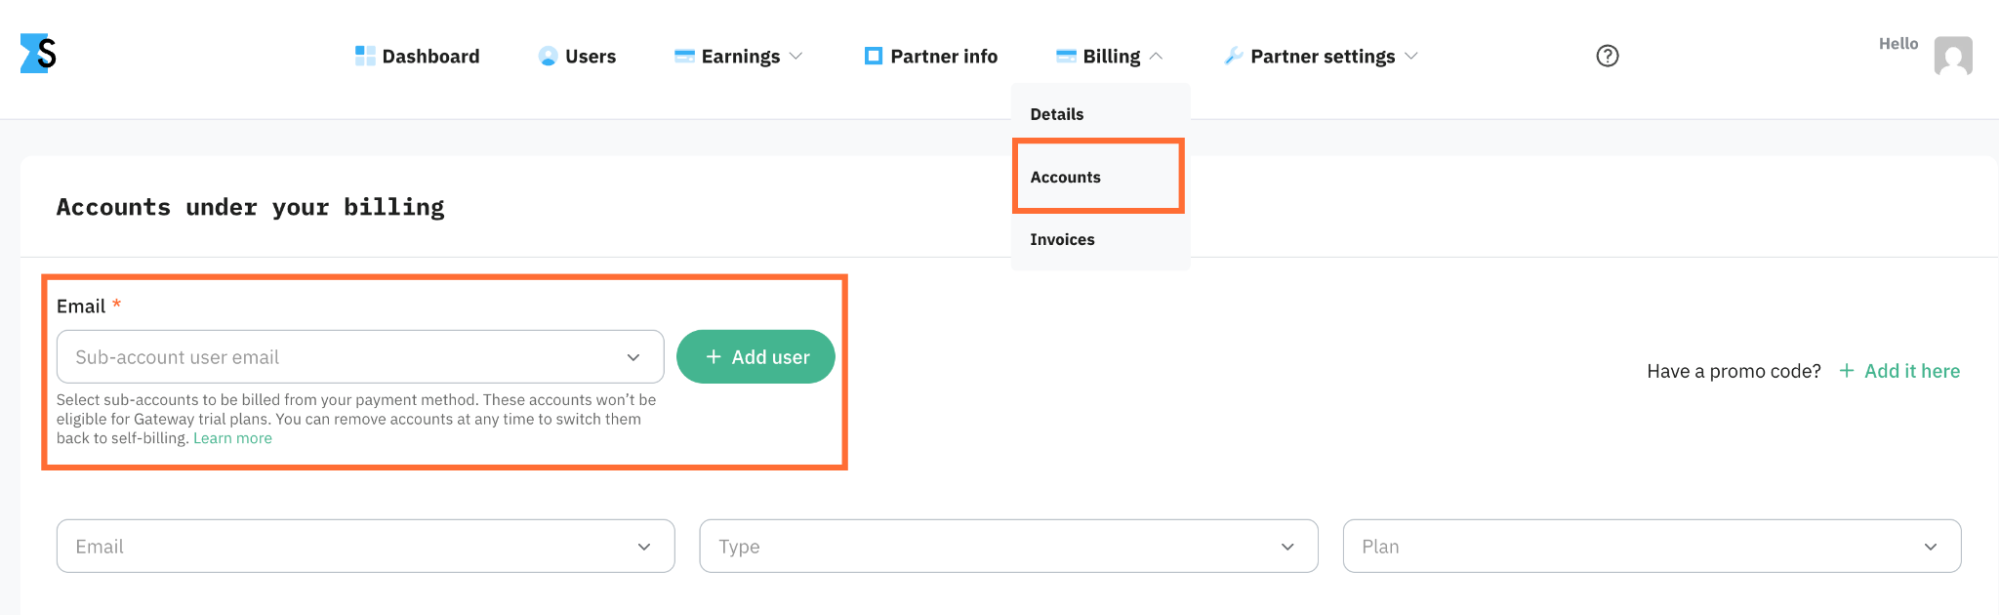The image size is (1999, 615).
Task: Open the Sub-account user email dropdown
Action: point(360,357)
